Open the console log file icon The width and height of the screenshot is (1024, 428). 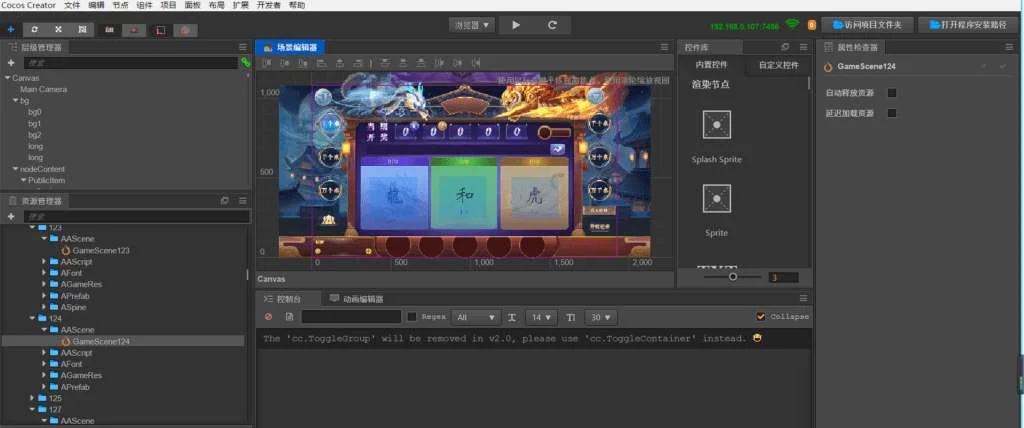pos(289,317)
